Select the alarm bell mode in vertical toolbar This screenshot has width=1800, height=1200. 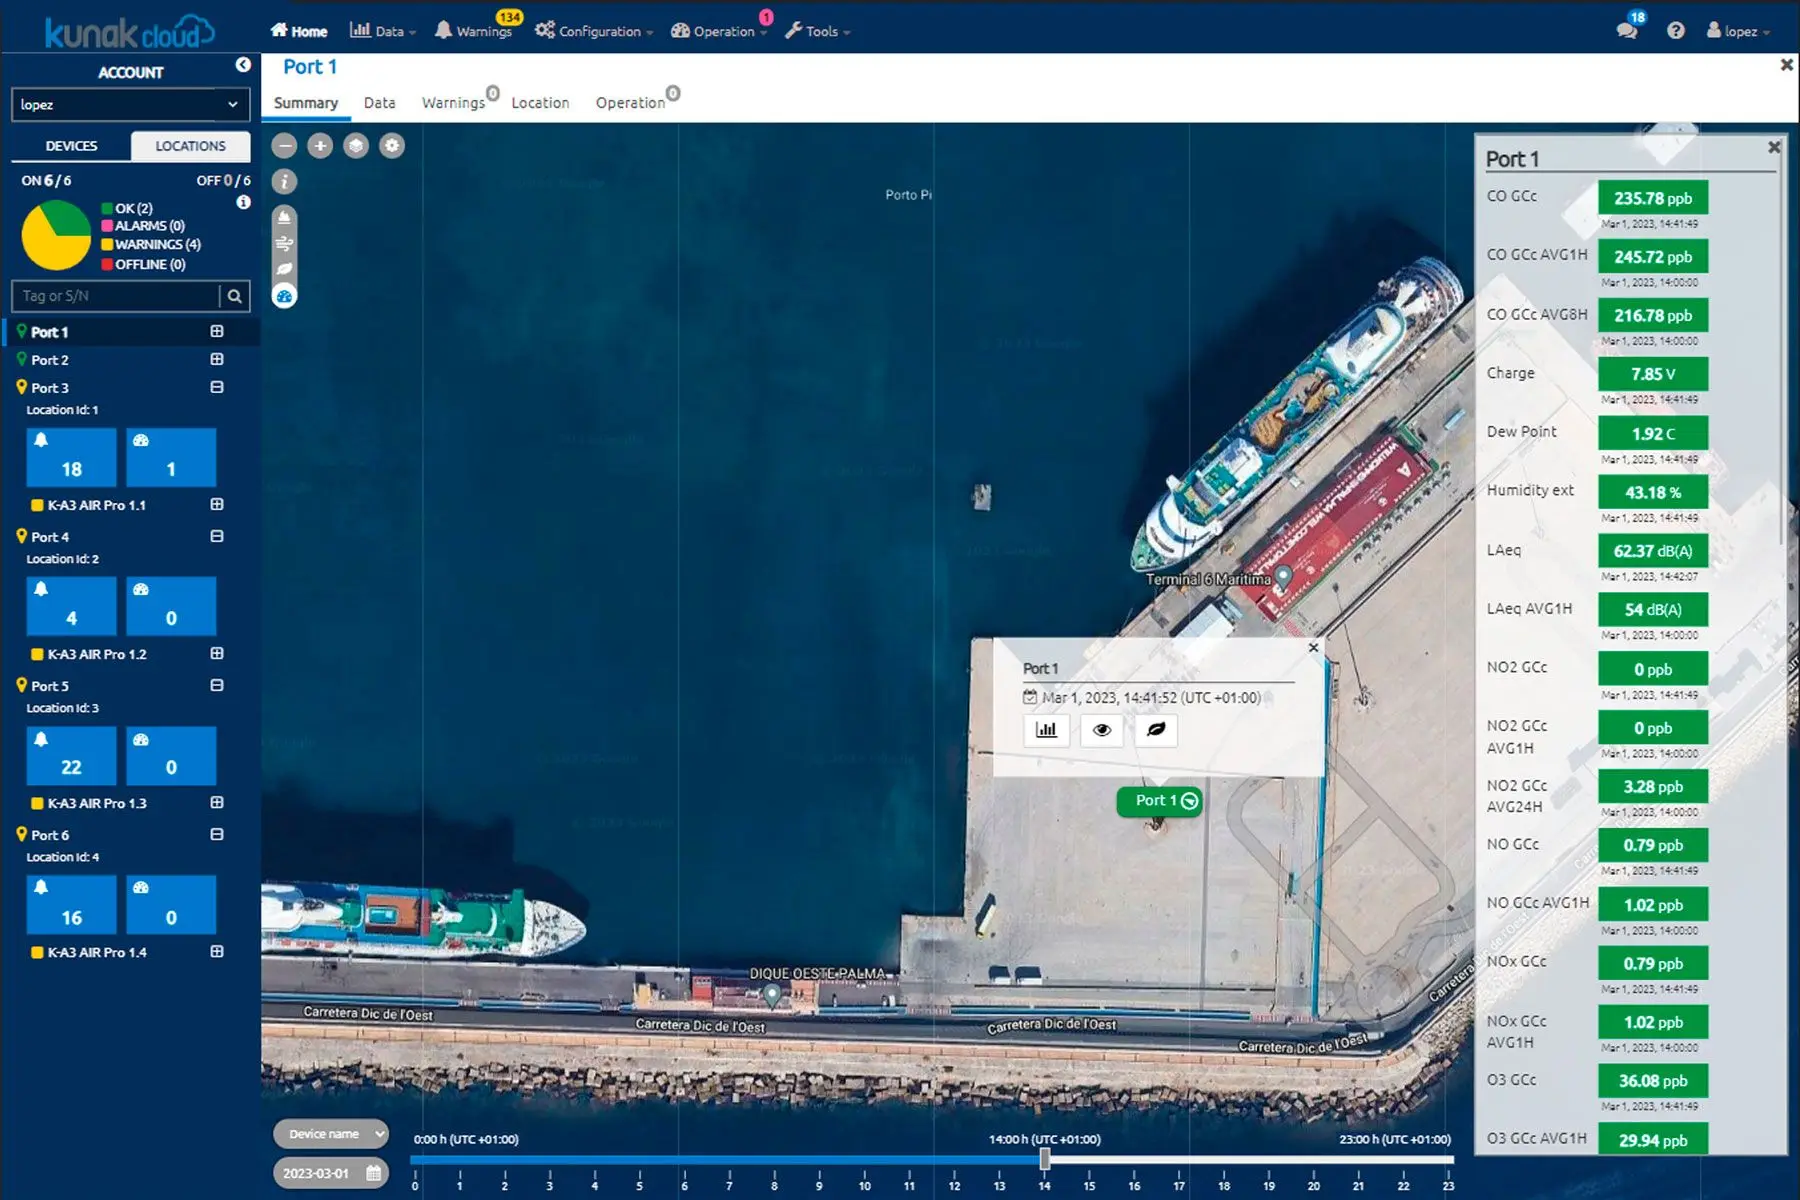click(x=285, y=217)
